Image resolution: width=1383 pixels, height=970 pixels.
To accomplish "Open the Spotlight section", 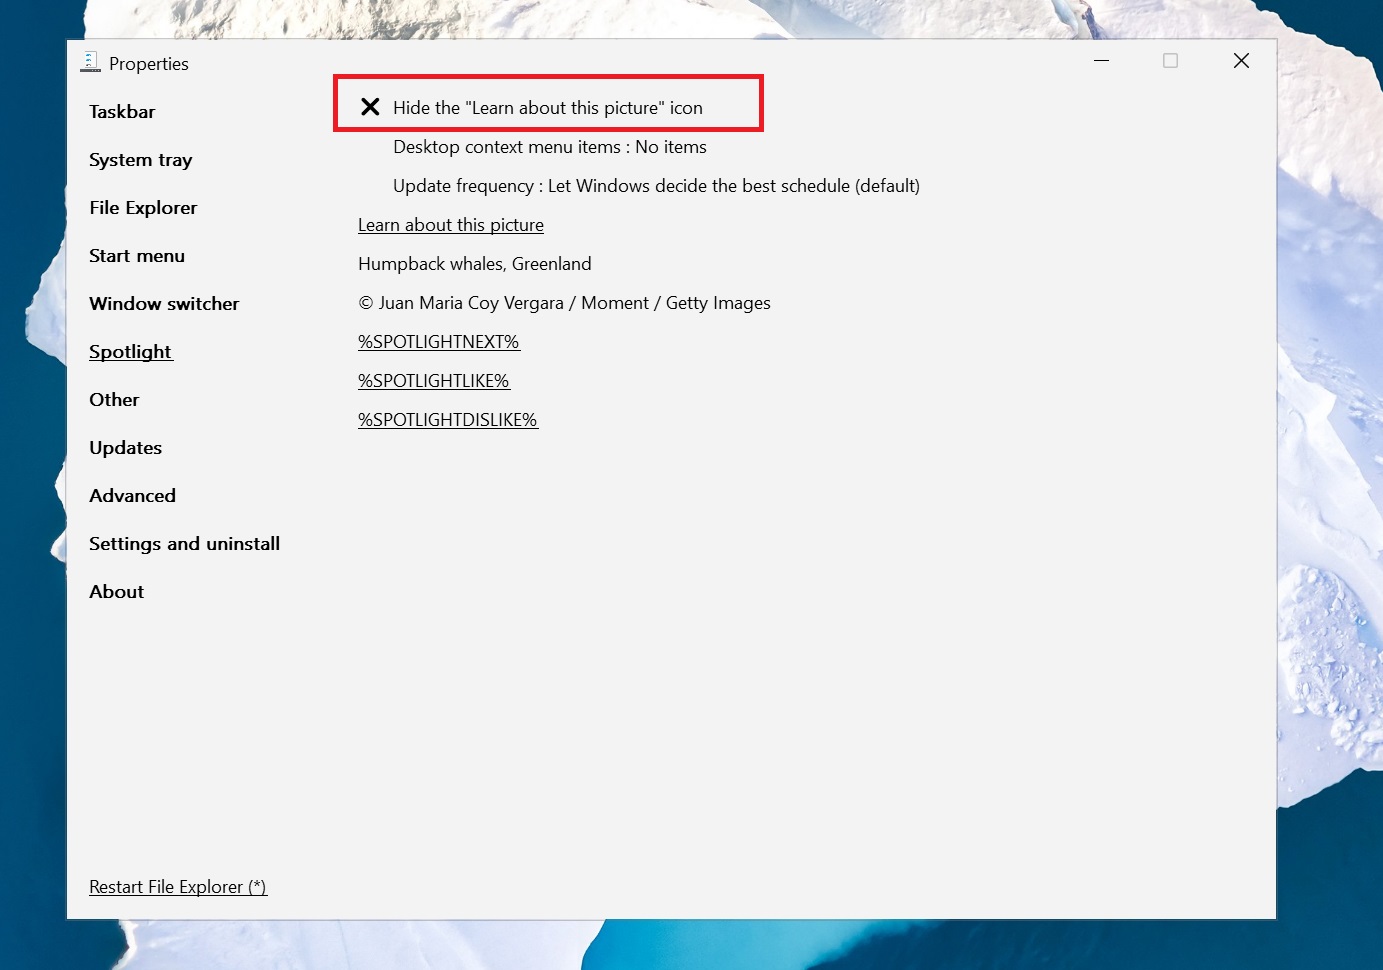I will point(130,351).
